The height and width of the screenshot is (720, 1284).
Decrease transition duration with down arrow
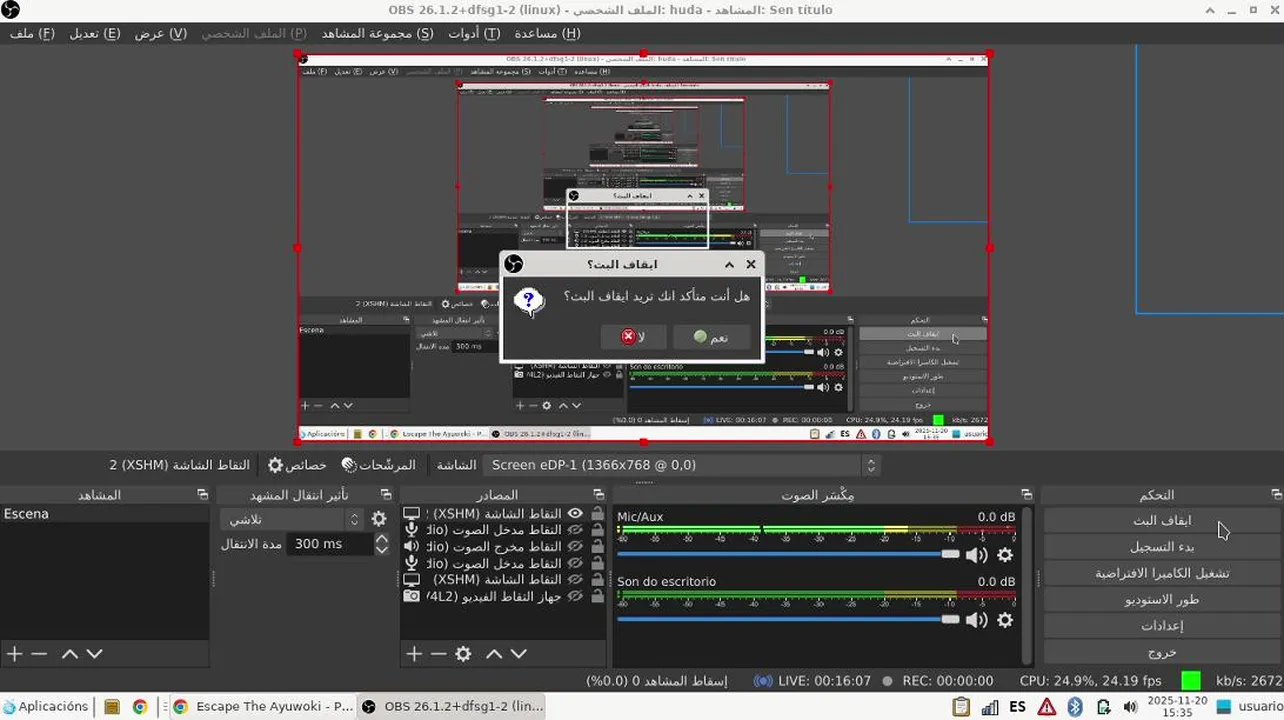(381, 550)
